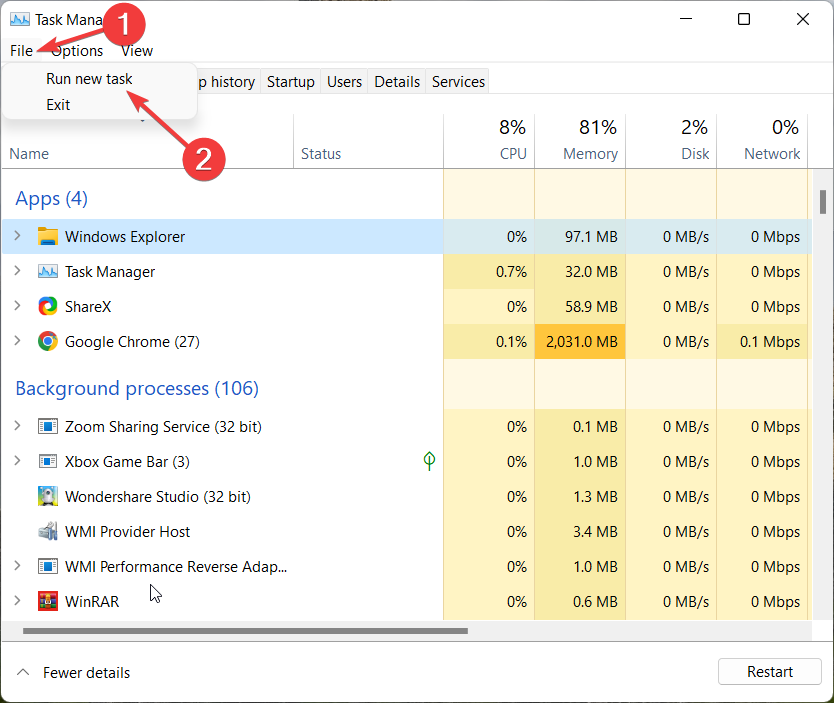The image size is (834, 703).
Task: Click the ShareX icon
Action: point(48,306)
